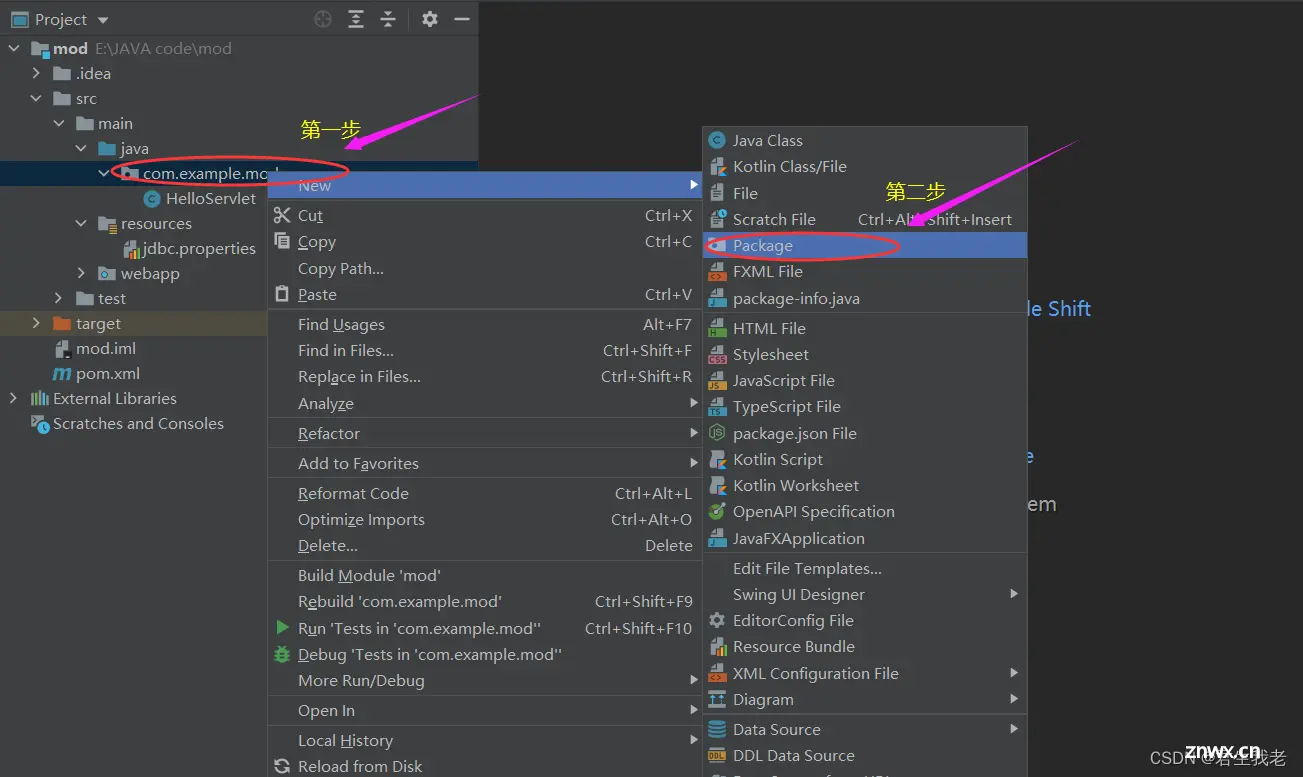Select Find Usages menu entry
1303x777 pixels.
[484, 324]
